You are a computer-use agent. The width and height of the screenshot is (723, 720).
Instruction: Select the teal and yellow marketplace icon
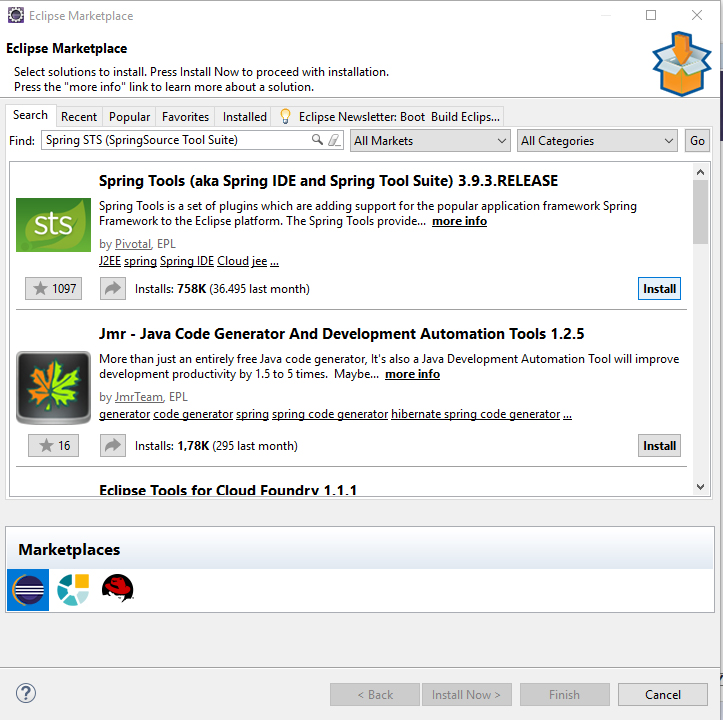(x=73, y=590)
